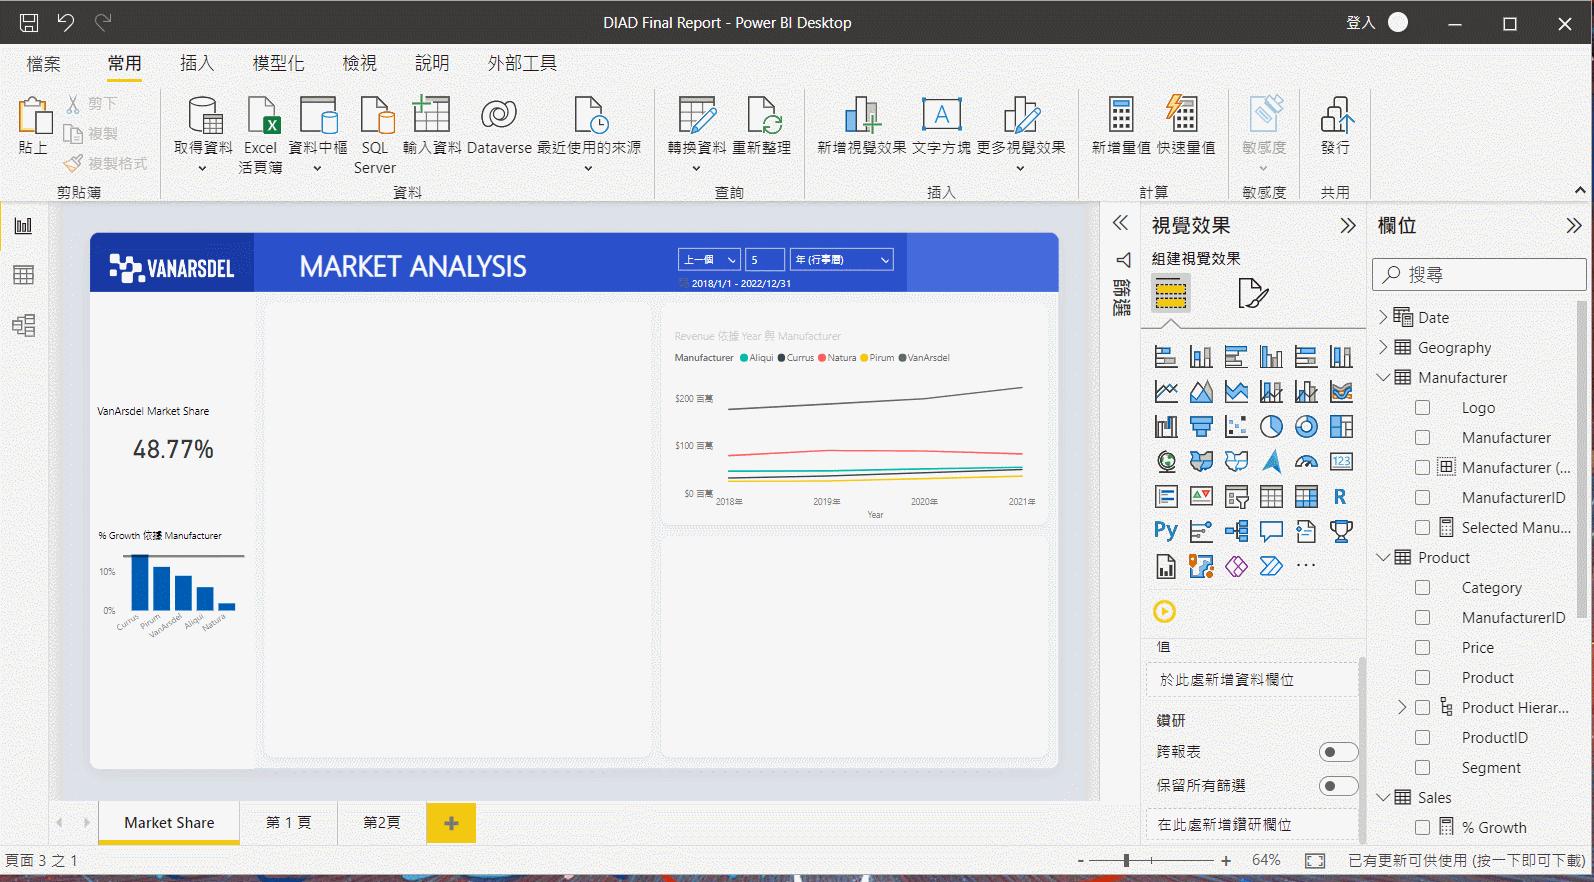Expand the Product Hierarchy field

pyautogui.click(x=1402, y=707)
